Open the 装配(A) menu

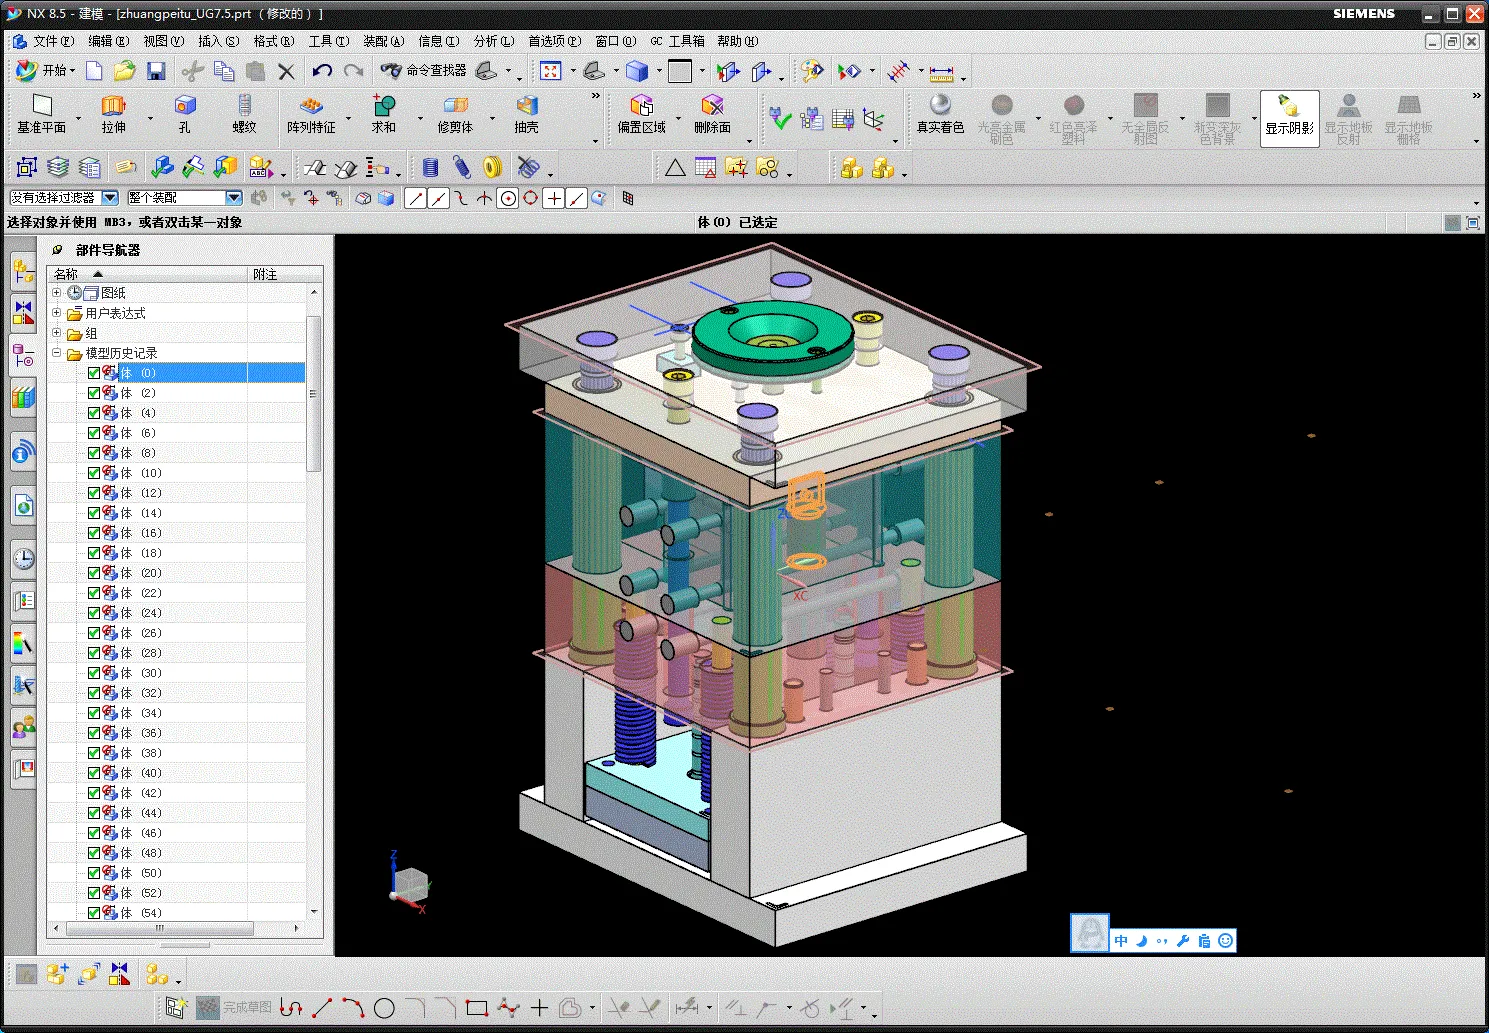pos(383,41)
